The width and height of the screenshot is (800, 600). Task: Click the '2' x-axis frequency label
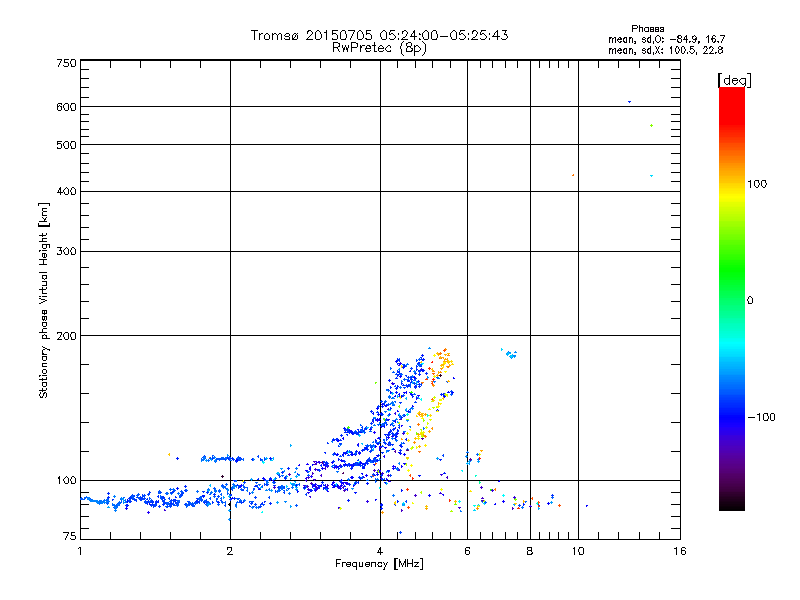click(x=230, y=551)
